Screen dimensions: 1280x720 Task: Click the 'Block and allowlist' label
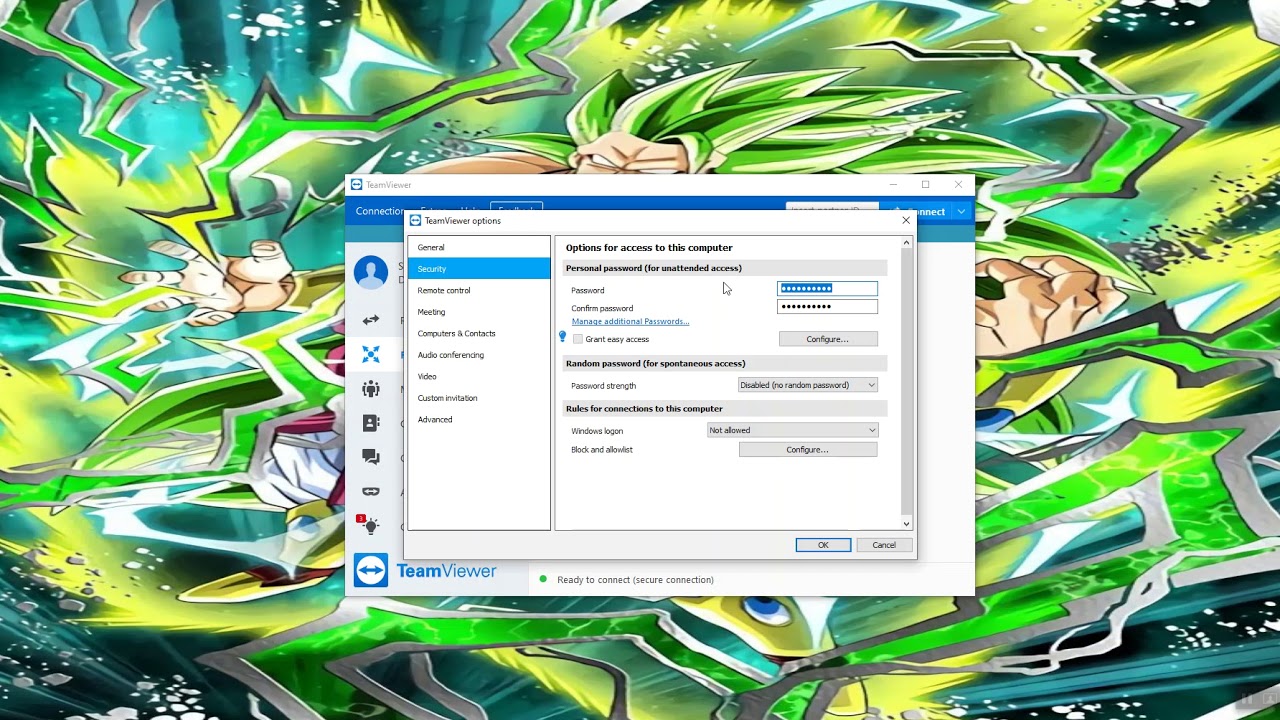coord(602,450)
